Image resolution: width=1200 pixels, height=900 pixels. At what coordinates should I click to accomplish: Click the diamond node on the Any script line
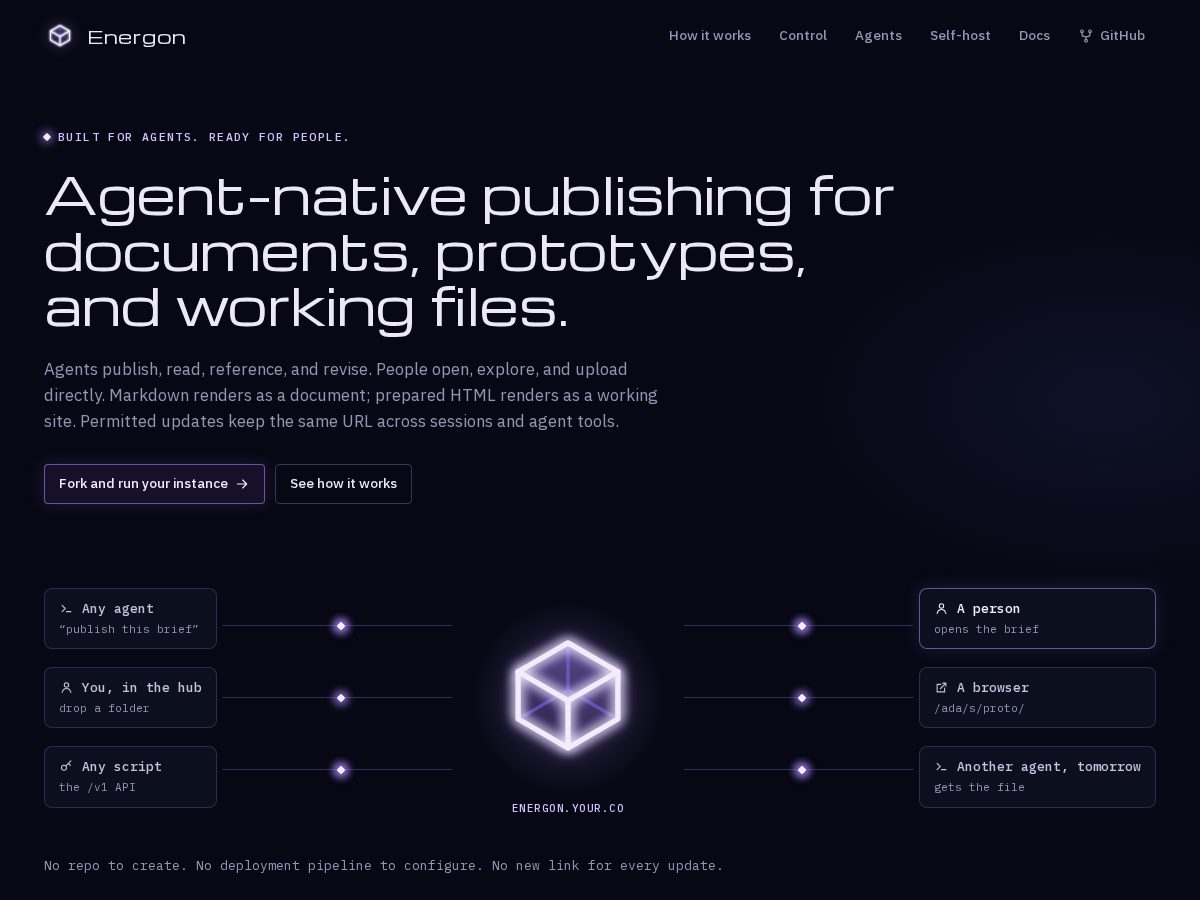(x=341, y=770)
